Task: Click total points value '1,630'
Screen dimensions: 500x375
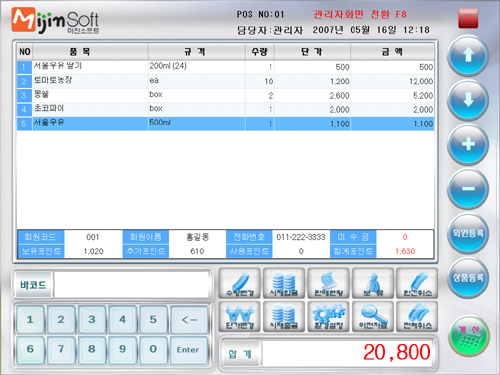Action: (405, 251)
